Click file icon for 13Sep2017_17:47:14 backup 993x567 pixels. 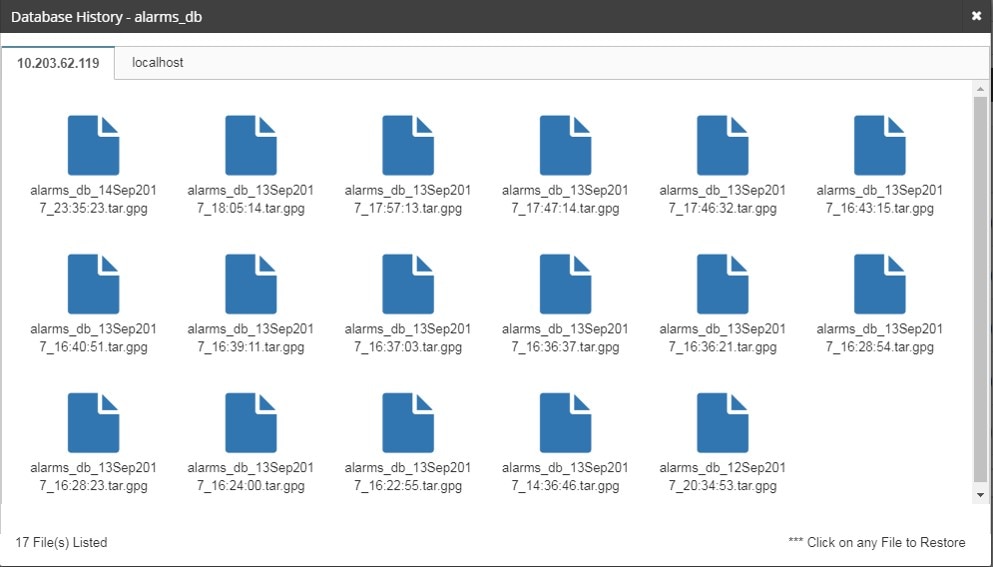(565, 145)
